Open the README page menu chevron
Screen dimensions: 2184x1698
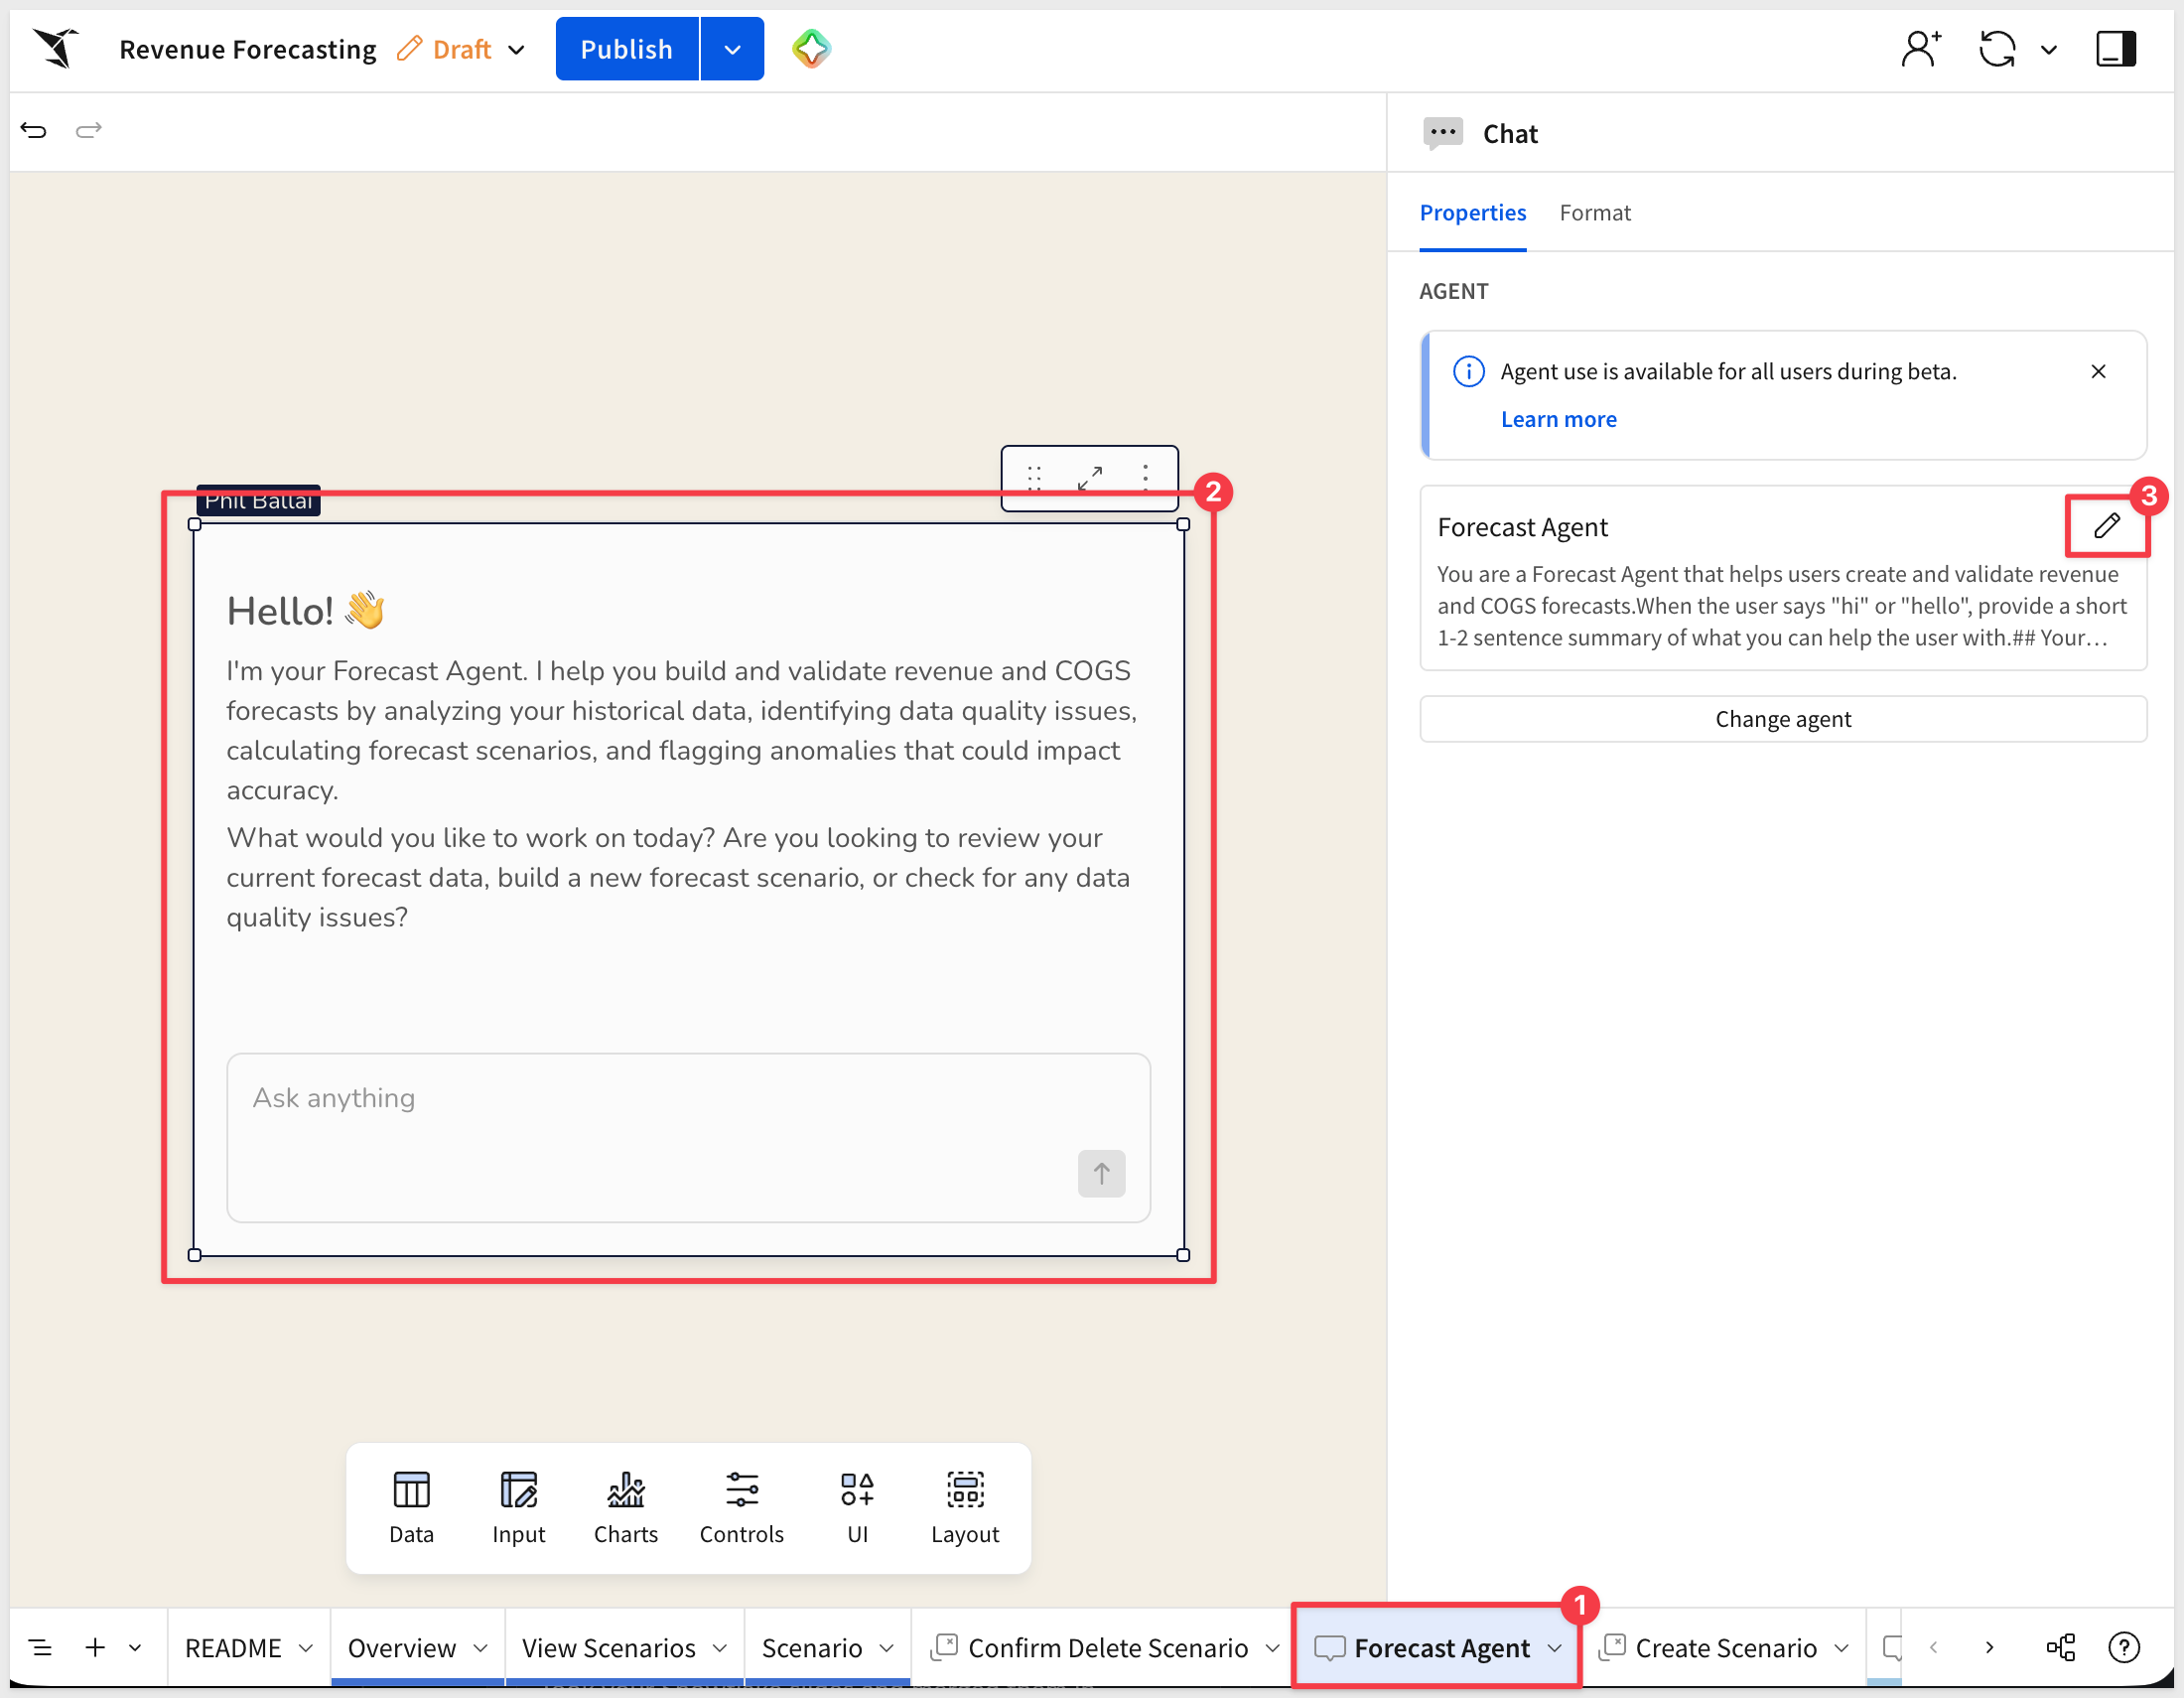click(x=306, y=1647)
